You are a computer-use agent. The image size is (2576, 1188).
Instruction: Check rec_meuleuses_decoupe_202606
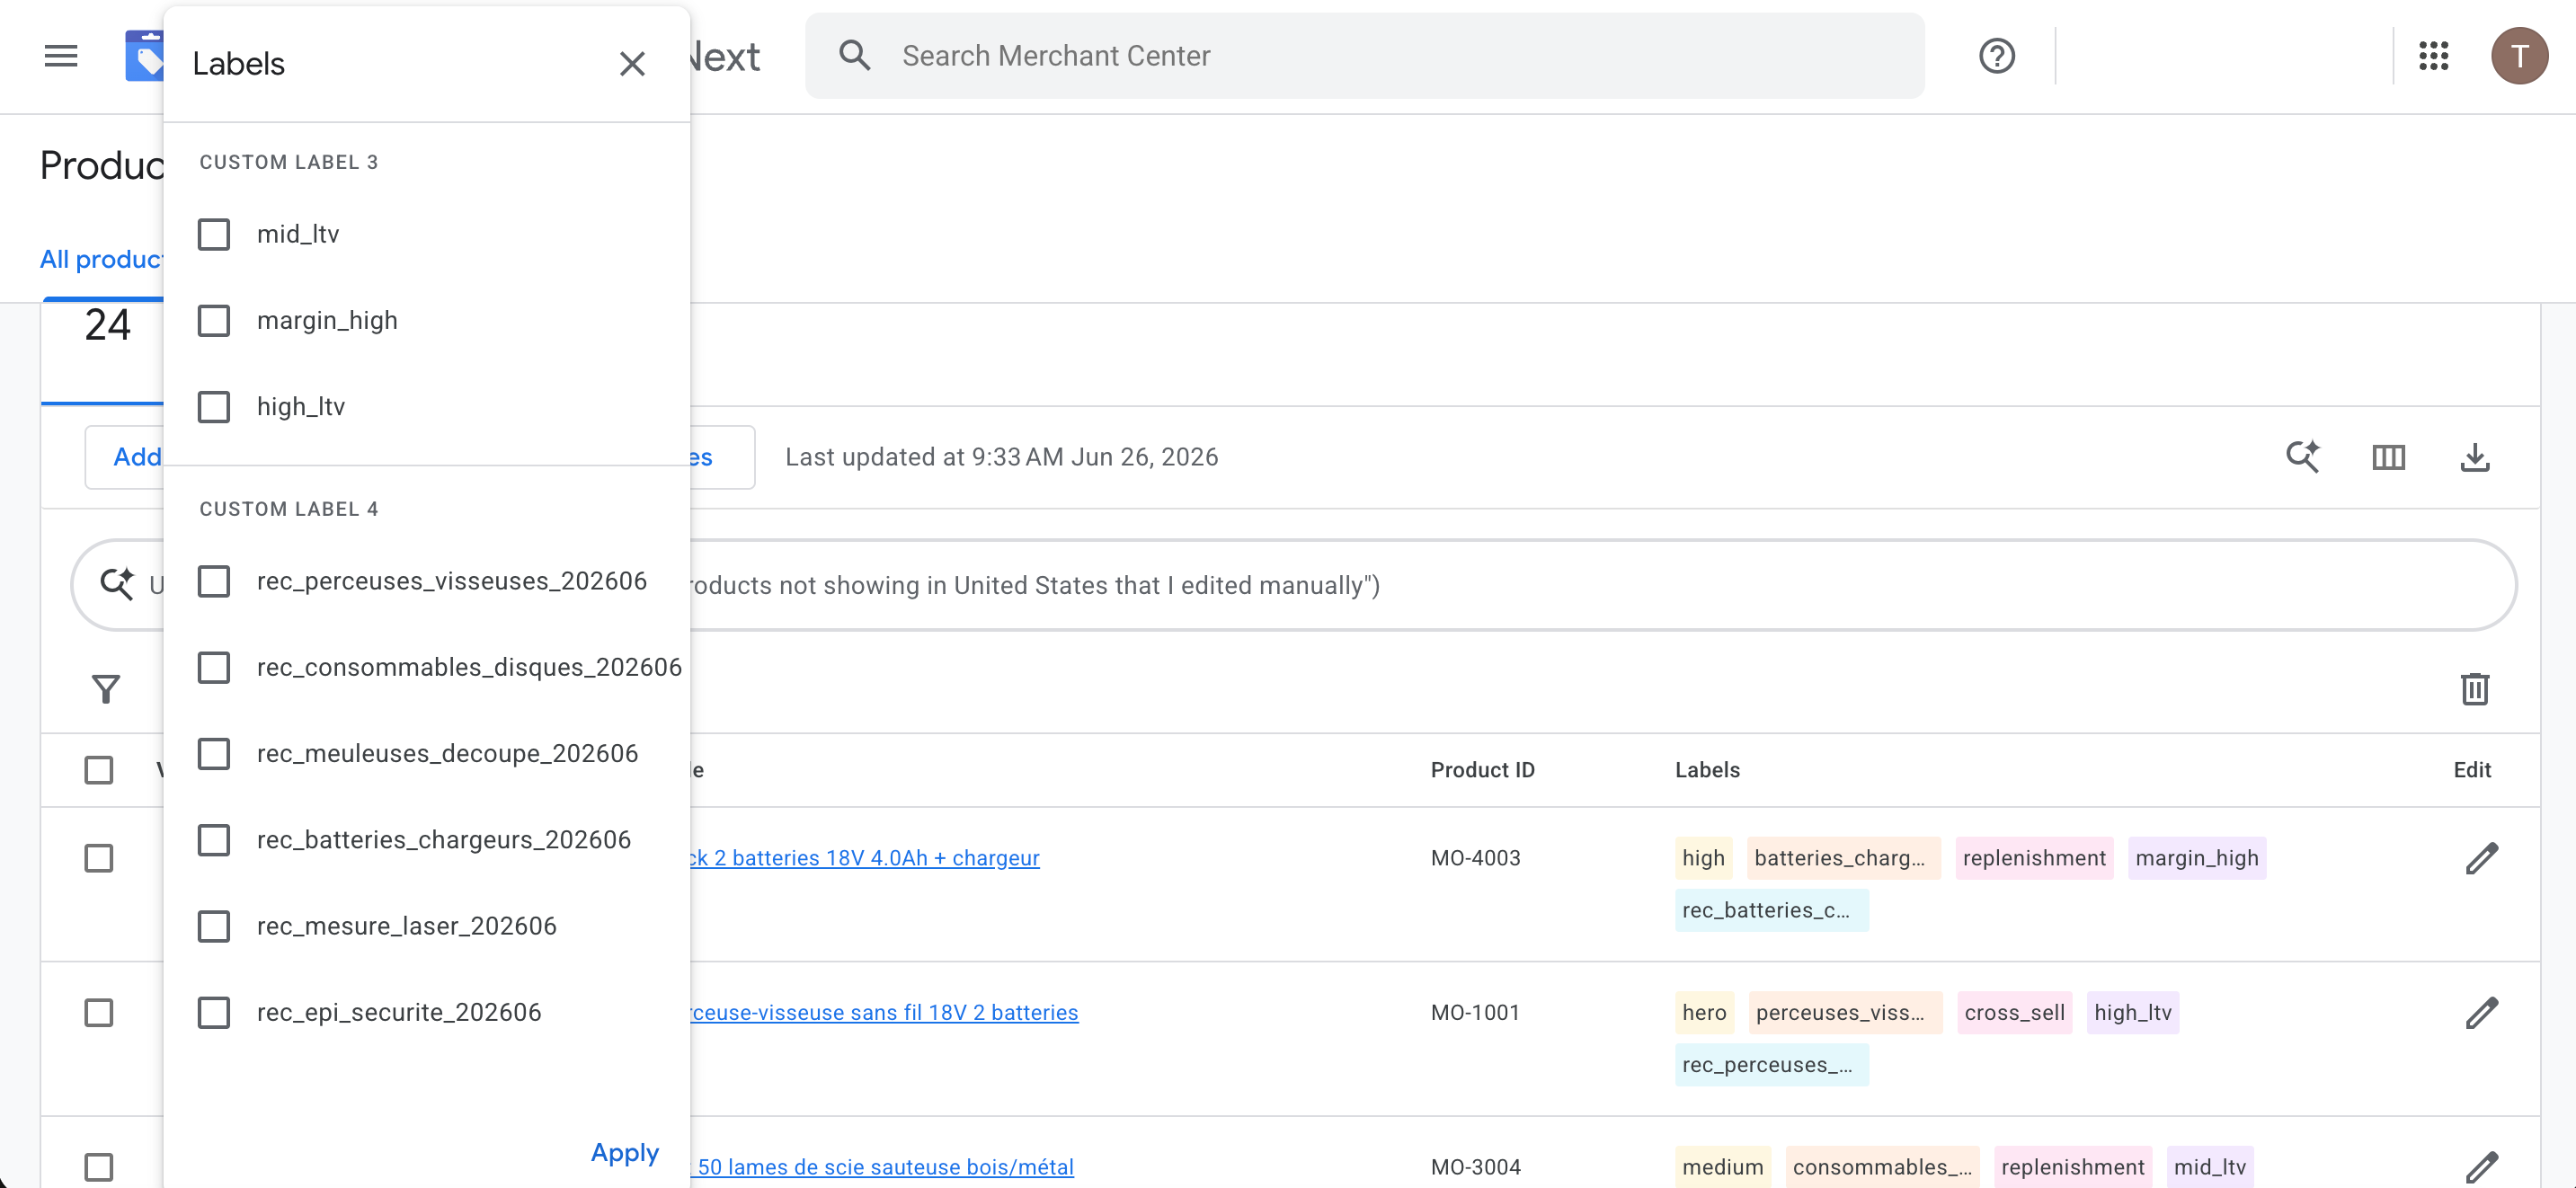pyautogui.click(x=214, y=753)
